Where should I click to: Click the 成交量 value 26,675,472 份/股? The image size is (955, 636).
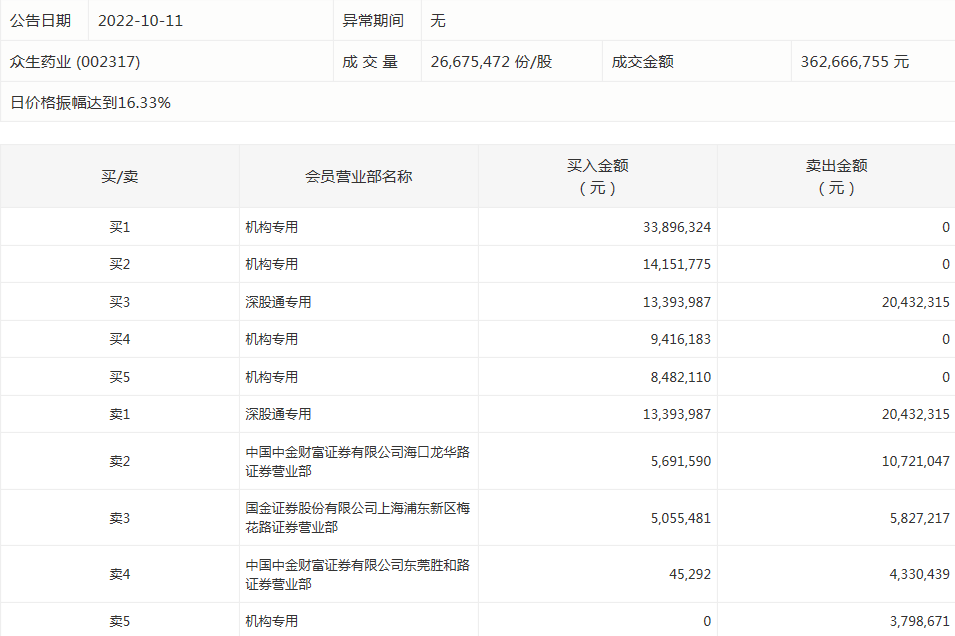tap(491, 61)
